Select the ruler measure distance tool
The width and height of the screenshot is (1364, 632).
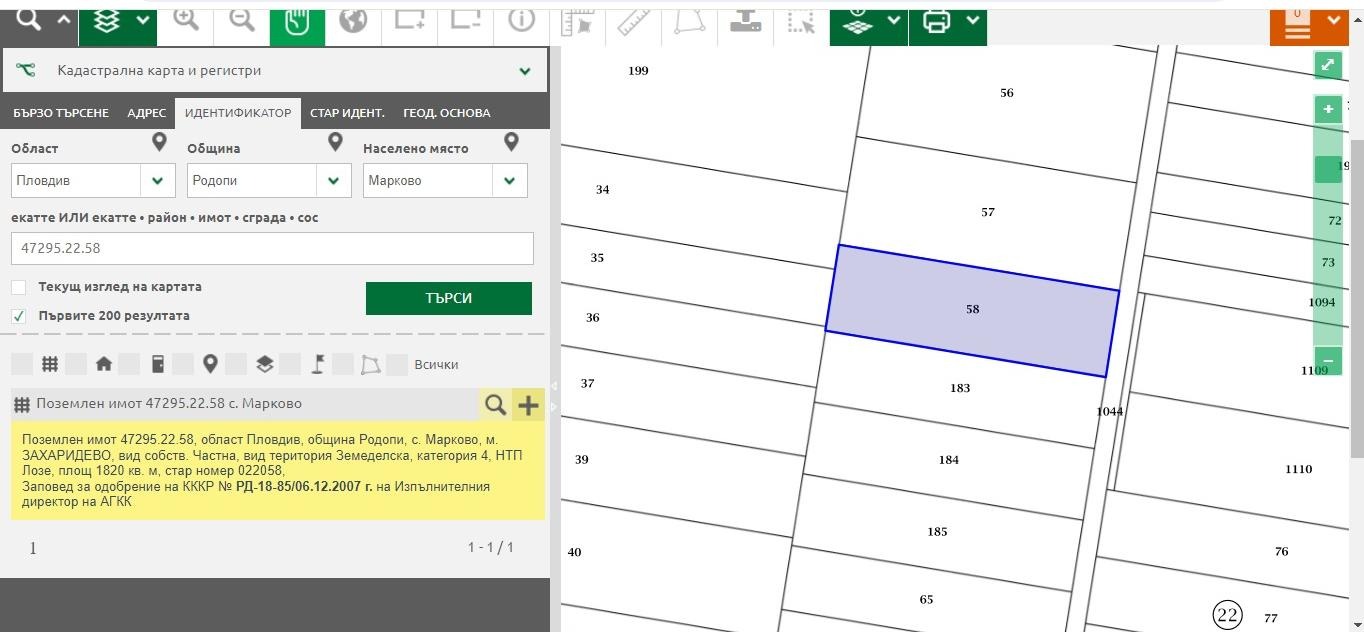633,21
